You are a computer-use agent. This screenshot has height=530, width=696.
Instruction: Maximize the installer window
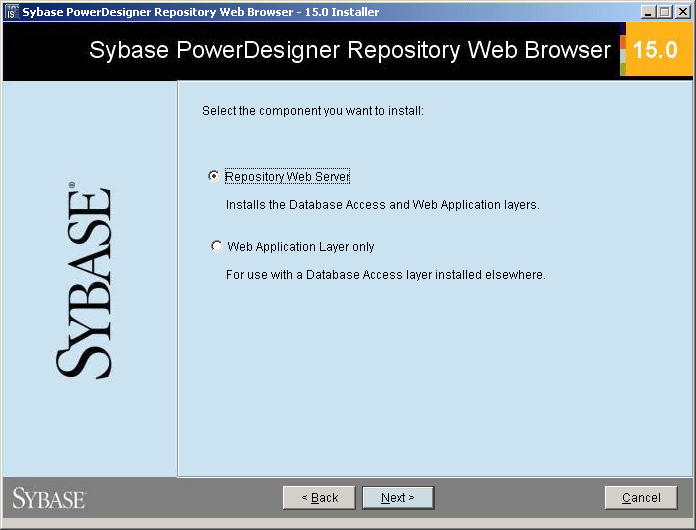click(x=664, y=12)
